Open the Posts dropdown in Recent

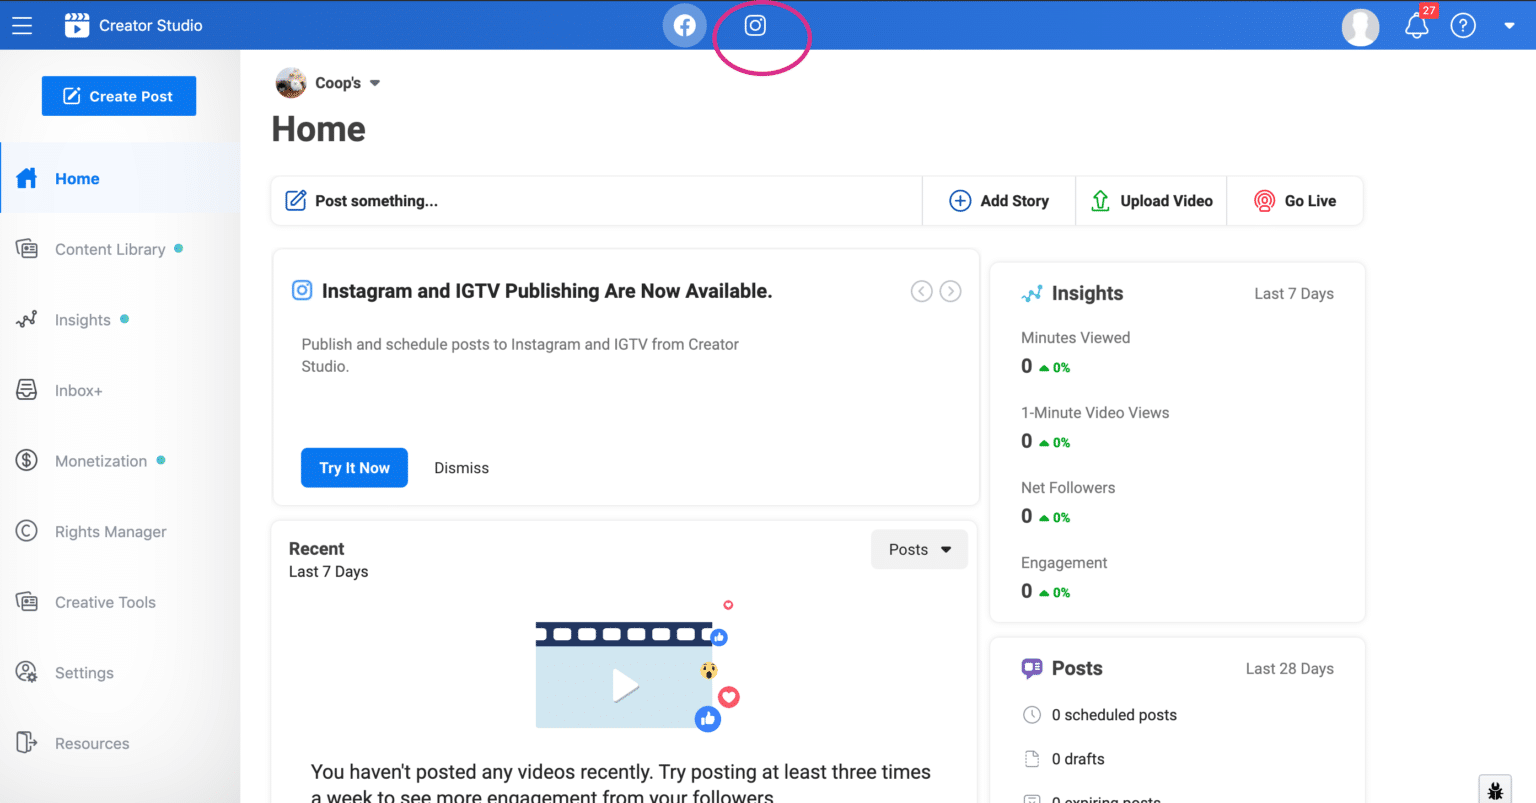(919, 549)
